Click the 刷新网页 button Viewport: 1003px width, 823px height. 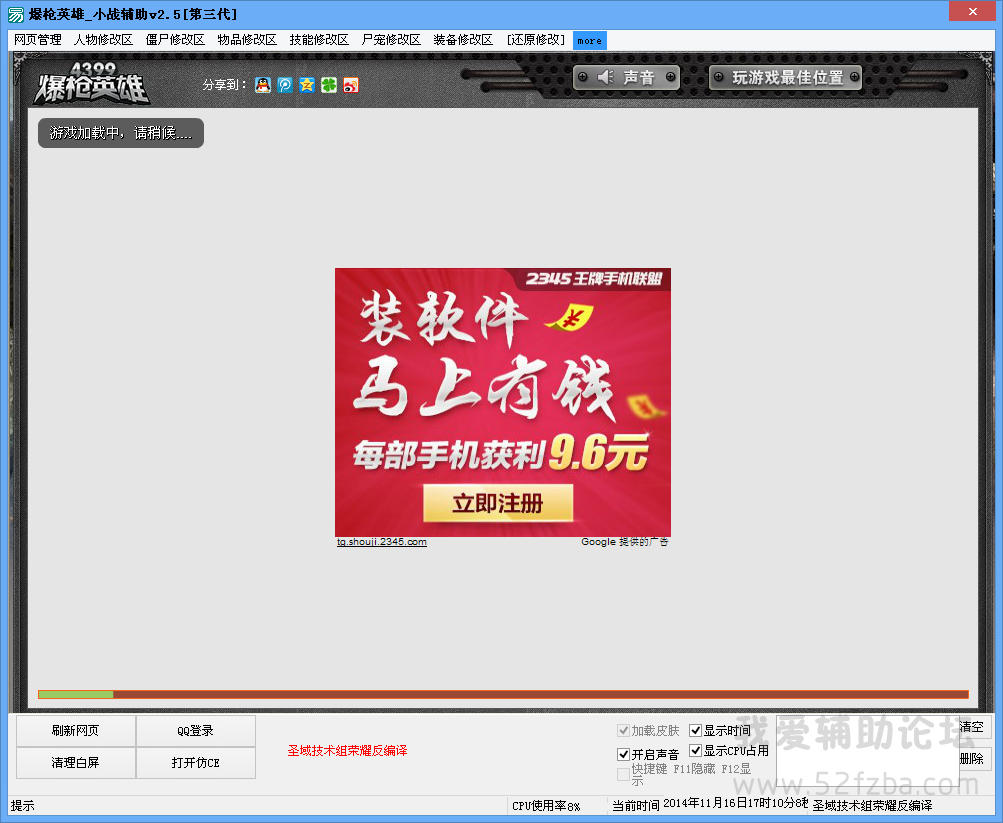click(75, 730)
